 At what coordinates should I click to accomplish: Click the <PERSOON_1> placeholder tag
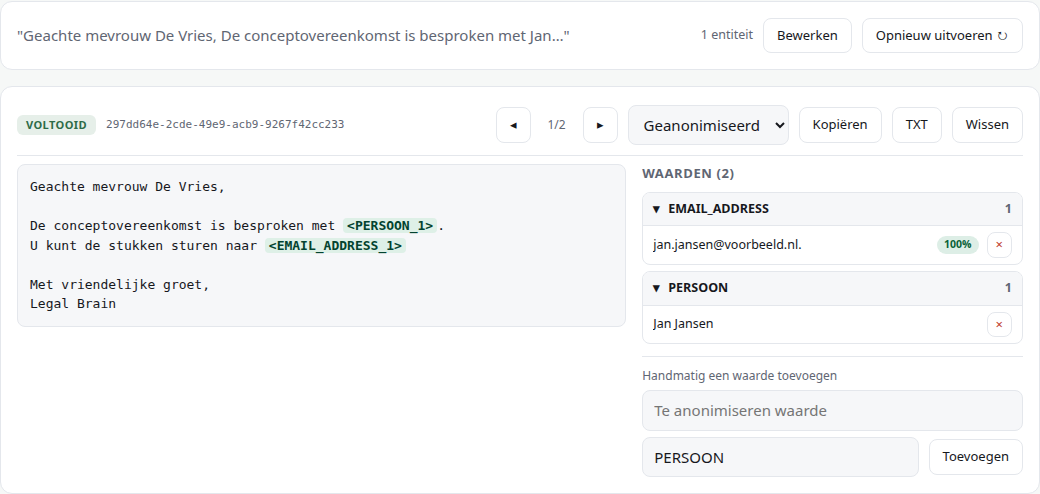391,225
